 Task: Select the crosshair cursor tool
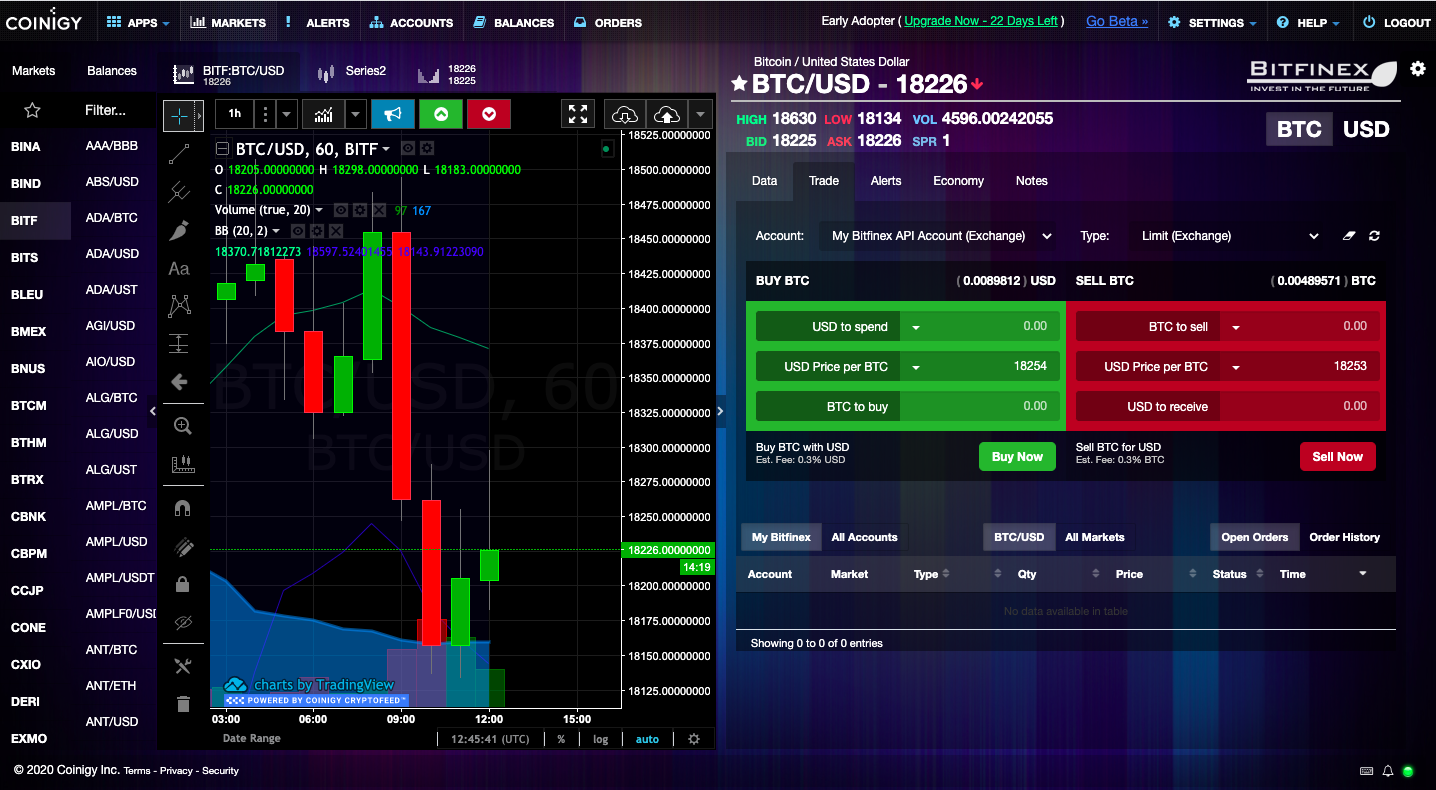(179, 116)
